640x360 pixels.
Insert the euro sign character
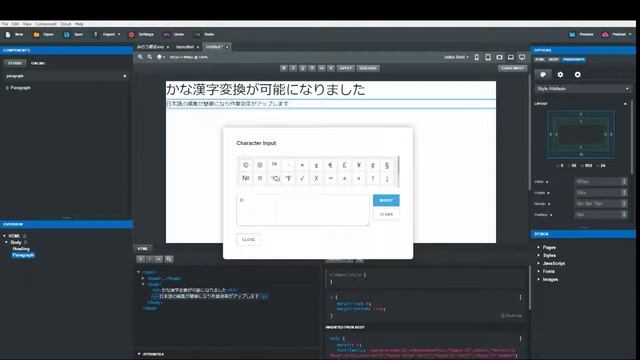[x=330, y=165]
